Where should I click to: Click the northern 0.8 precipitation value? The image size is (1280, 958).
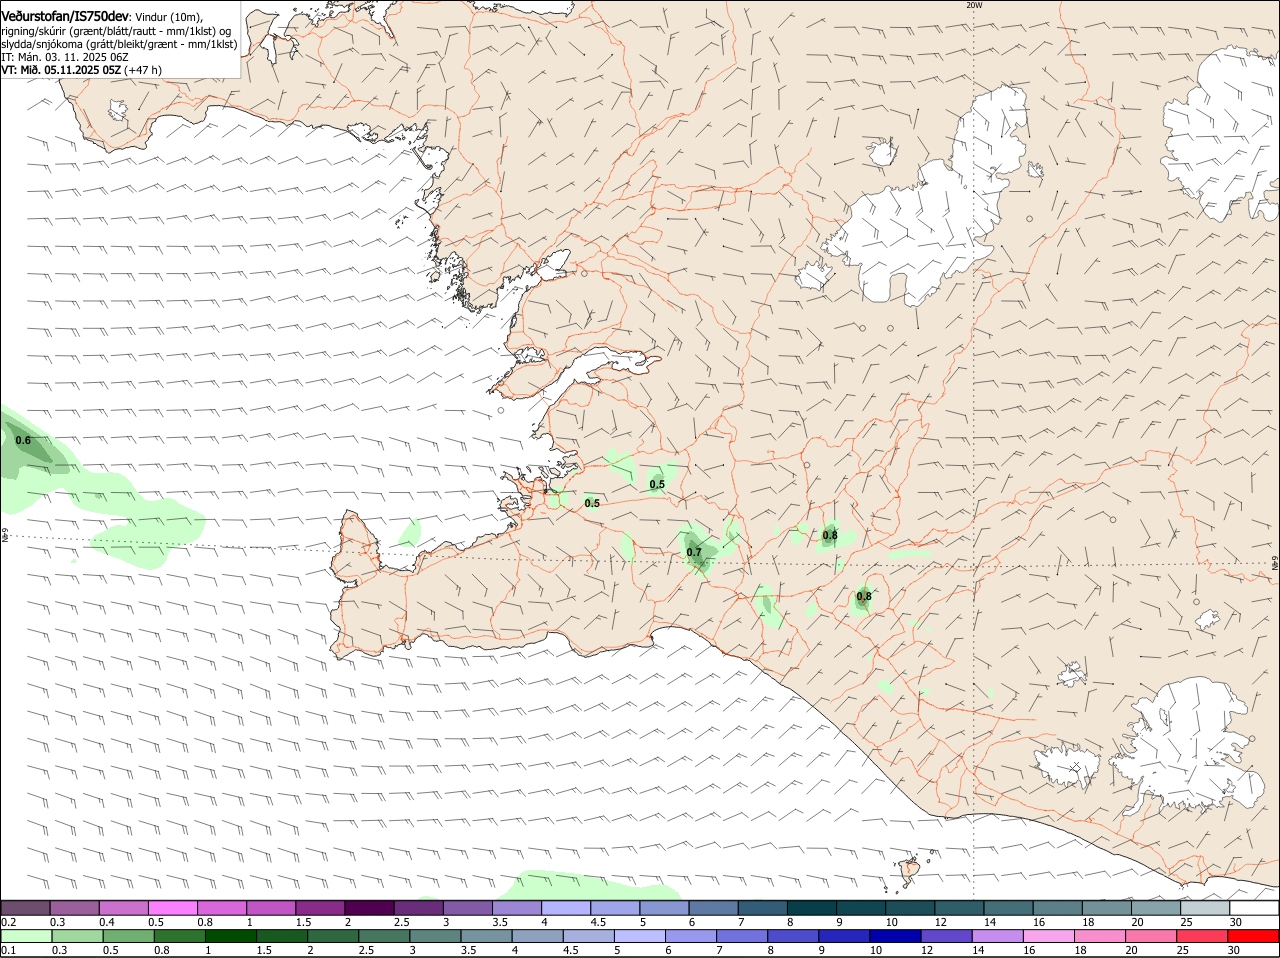[830, 535]
